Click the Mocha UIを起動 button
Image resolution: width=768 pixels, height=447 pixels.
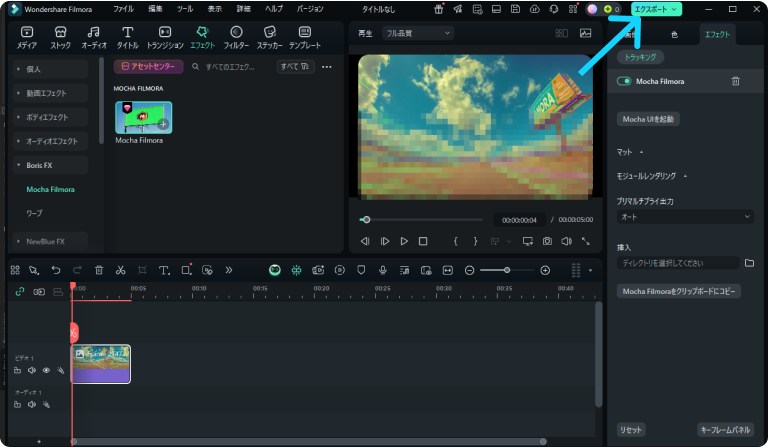click(x=648, y=119)
